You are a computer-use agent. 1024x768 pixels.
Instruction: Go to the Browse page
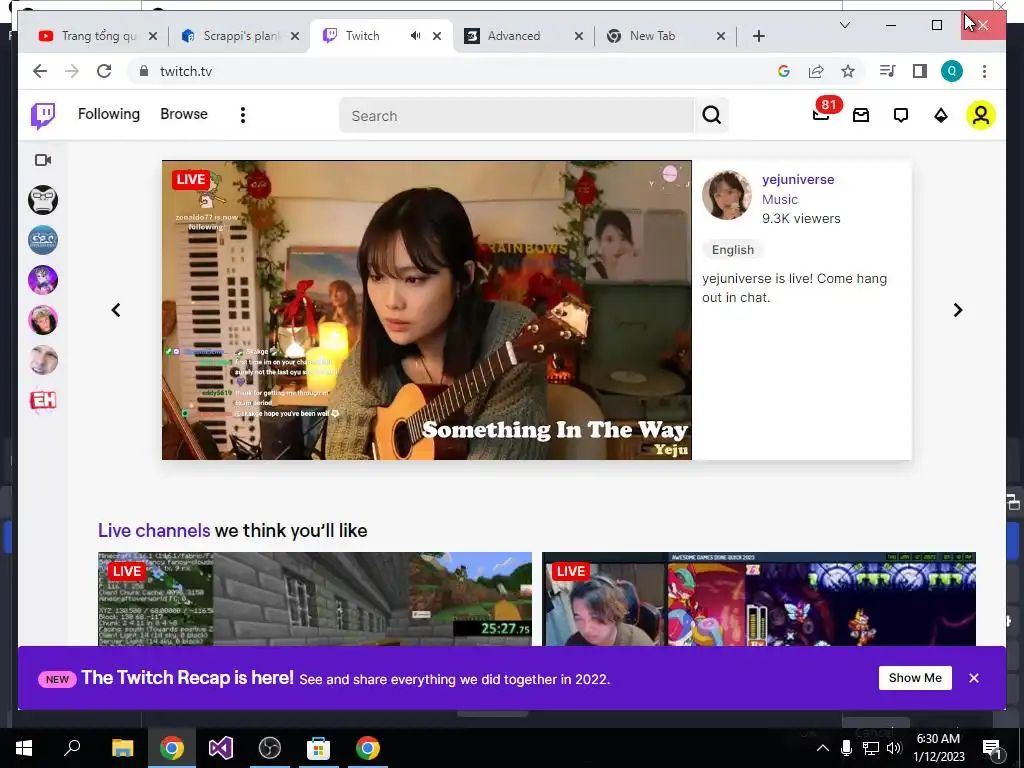[184, 114]
